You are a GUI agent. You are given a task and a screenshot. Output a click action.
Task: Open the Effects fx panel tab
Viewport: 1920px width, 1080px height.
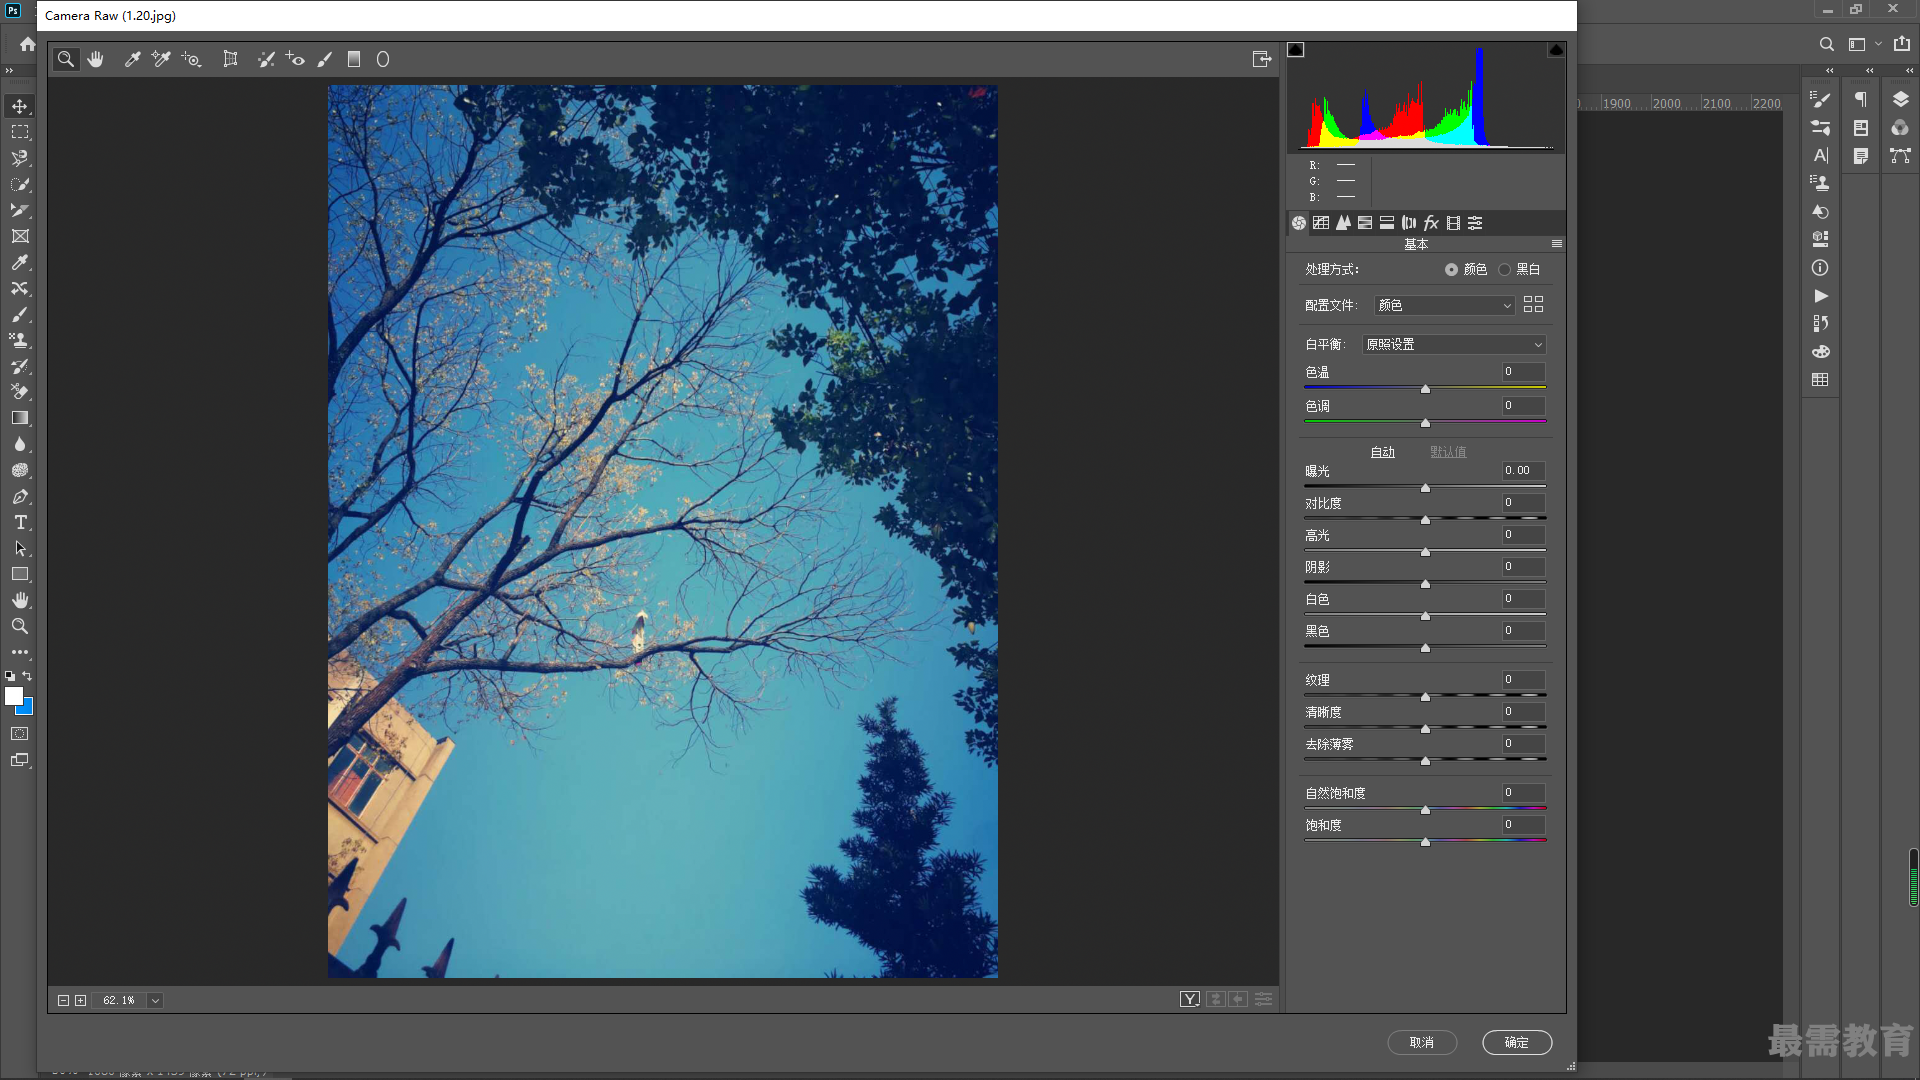1431,223
